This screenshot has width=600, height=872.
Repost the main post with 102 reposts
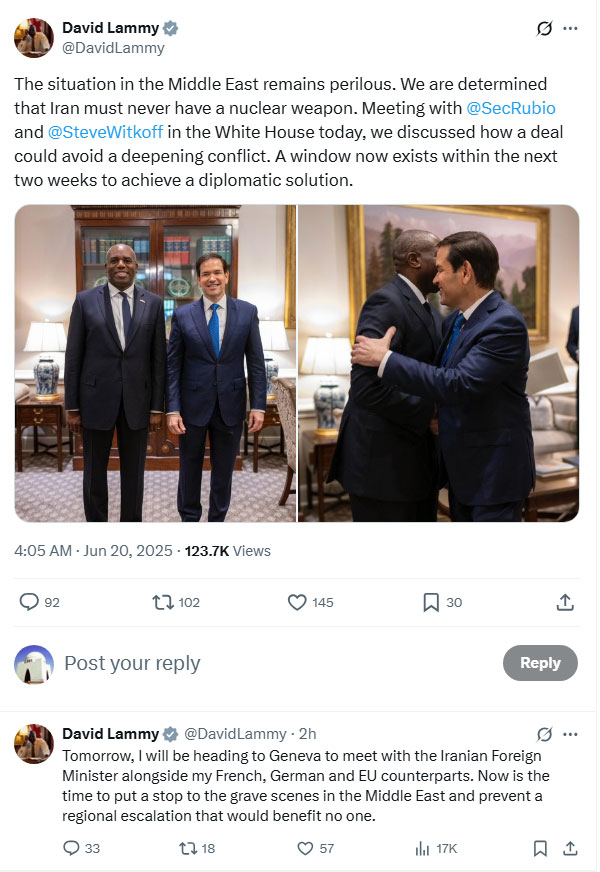coord(163,602)
